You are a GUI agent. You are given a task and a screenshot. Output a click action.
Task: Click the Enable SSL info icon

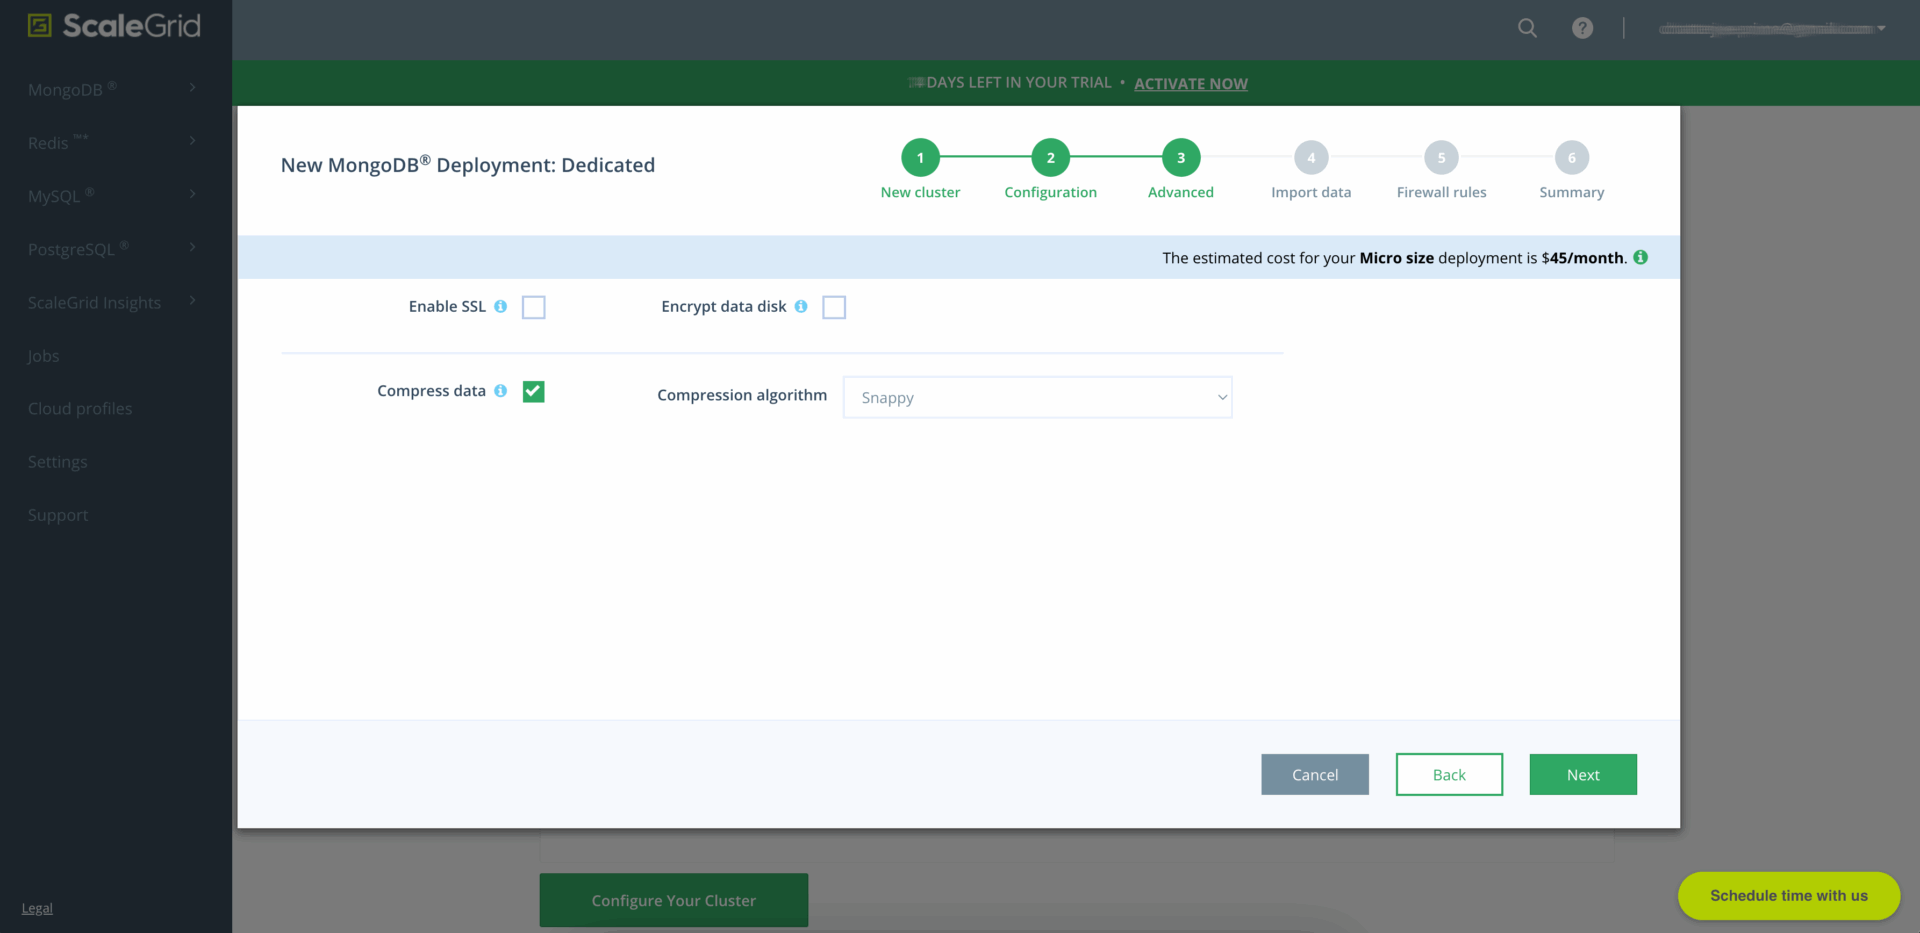point(501,307)
